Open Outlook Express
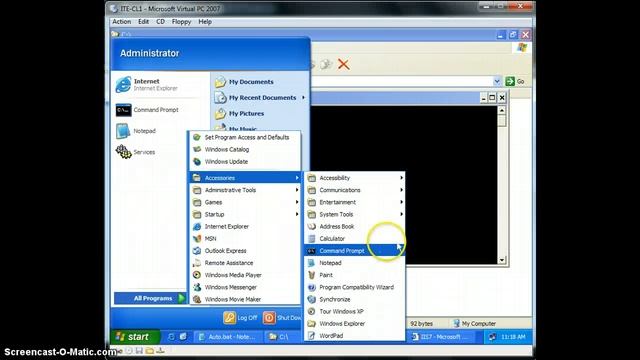The width and height of the screenshot is (640, 360). (245, 251)
